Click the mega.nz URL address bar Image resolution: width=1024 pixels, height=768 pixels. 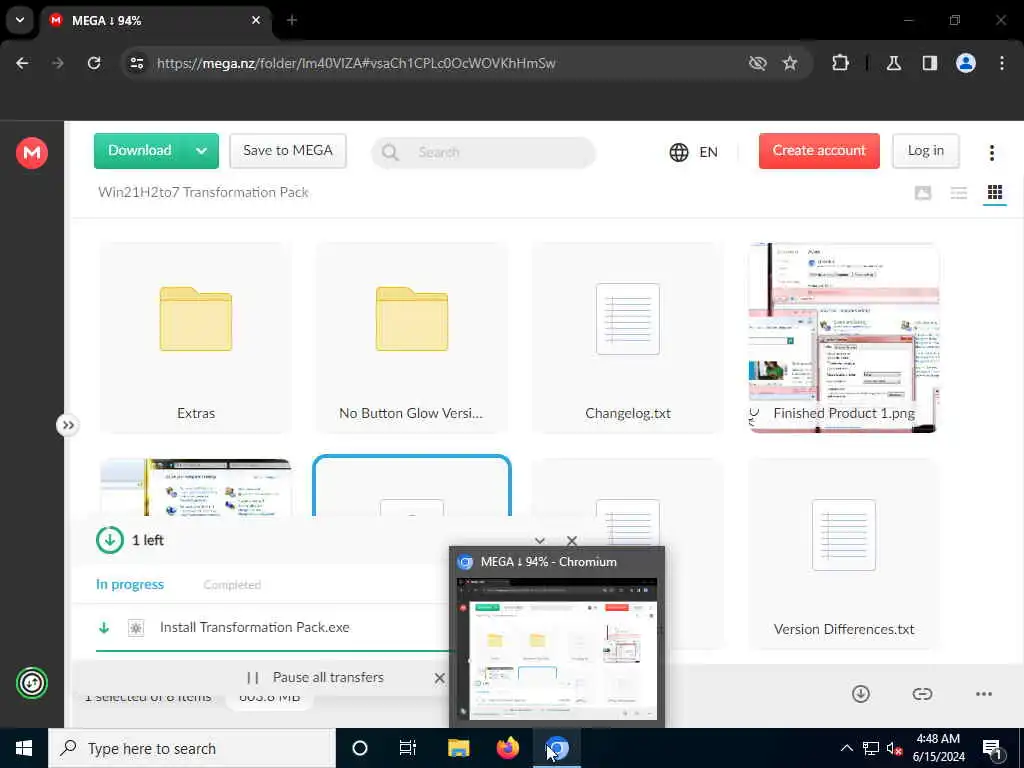356,63
